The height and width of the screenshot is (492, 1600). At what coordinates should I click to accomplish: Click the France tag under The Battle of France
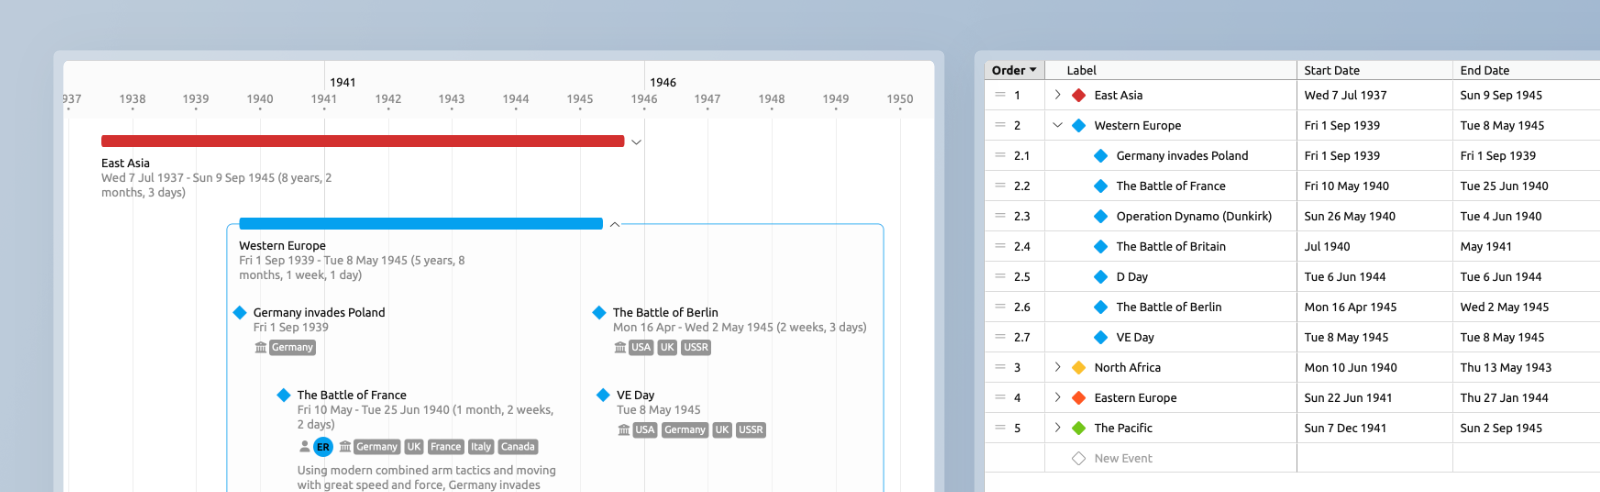446,447
